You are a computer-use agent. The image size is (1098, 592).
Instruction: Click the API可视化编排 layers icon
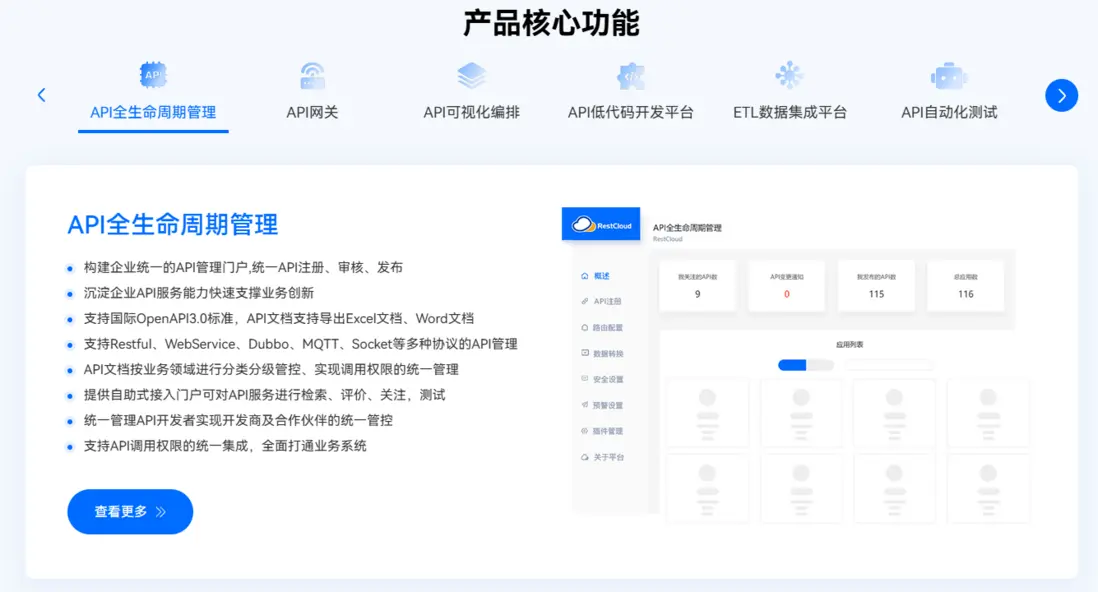point(471,75)
